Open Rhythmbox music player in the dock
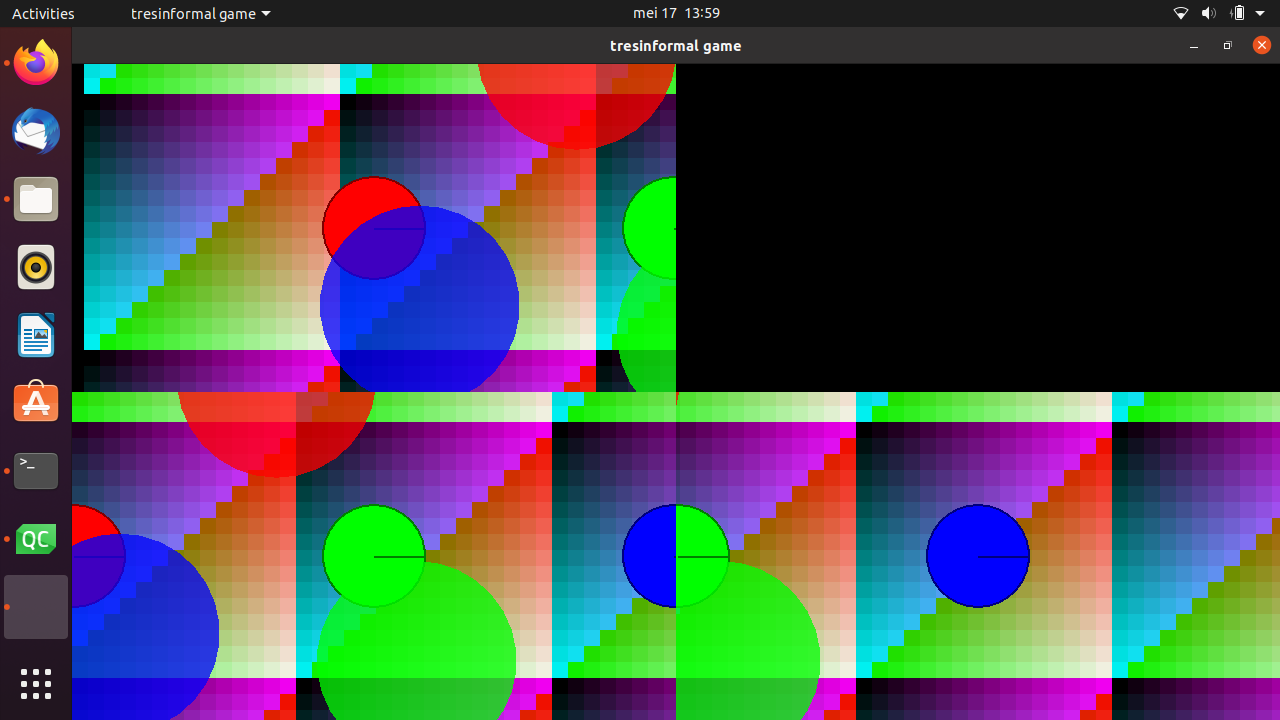The width and height of the screenshot is (1280, 720). coord(36,267)
